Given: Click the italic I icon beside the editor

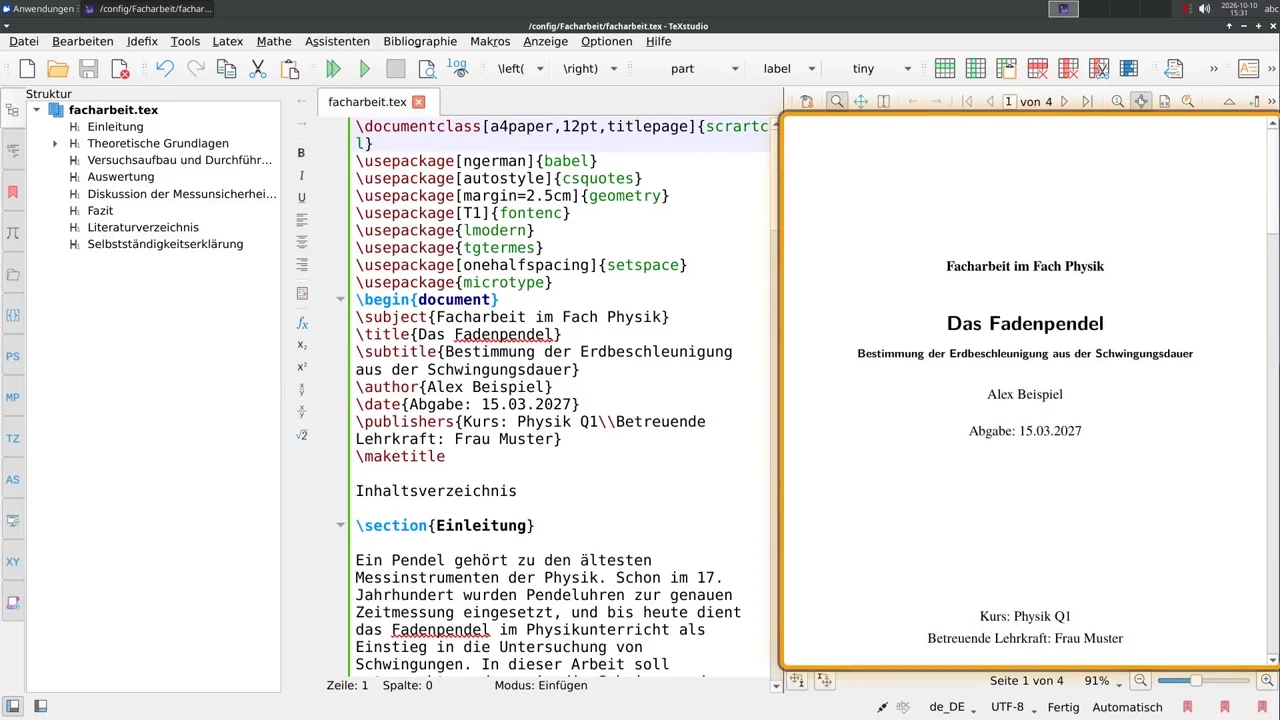Looking at the screenshot, I should [301, 175].
